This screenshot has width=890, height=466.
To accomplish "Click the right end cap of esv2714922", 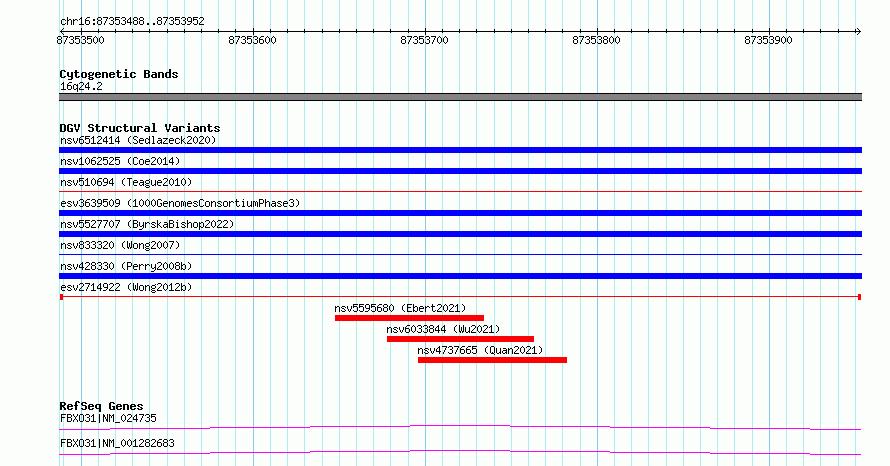I will [x=859, y=297].
